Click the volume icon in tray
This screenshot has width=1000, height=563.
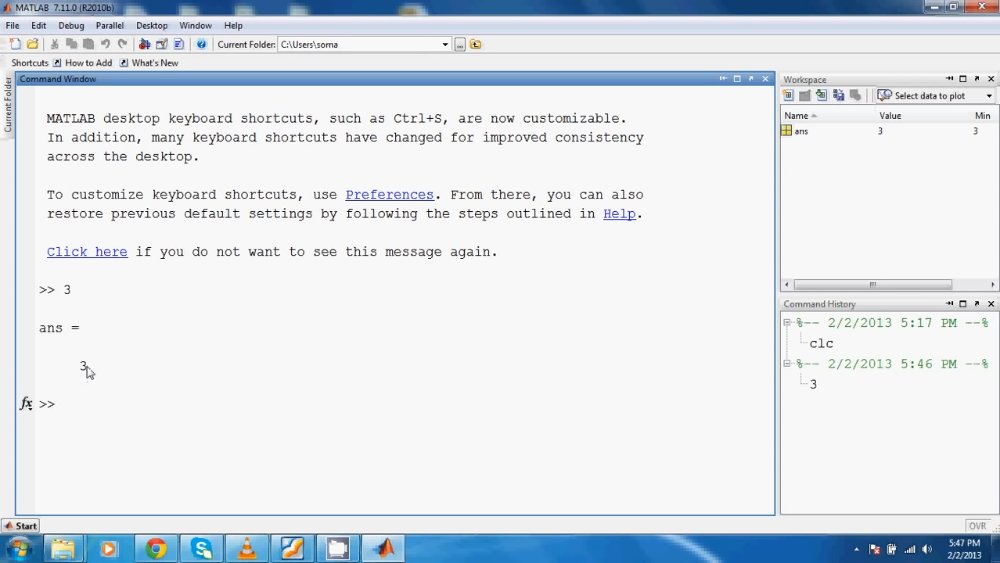(x=927, y=549)
